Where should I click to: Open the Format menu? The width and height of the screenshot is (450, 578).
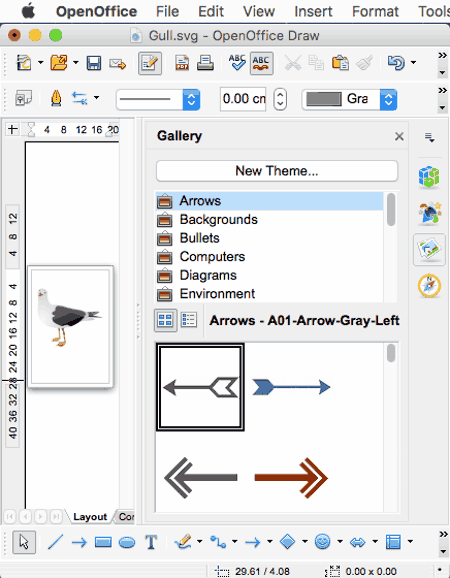click(375, 11)
